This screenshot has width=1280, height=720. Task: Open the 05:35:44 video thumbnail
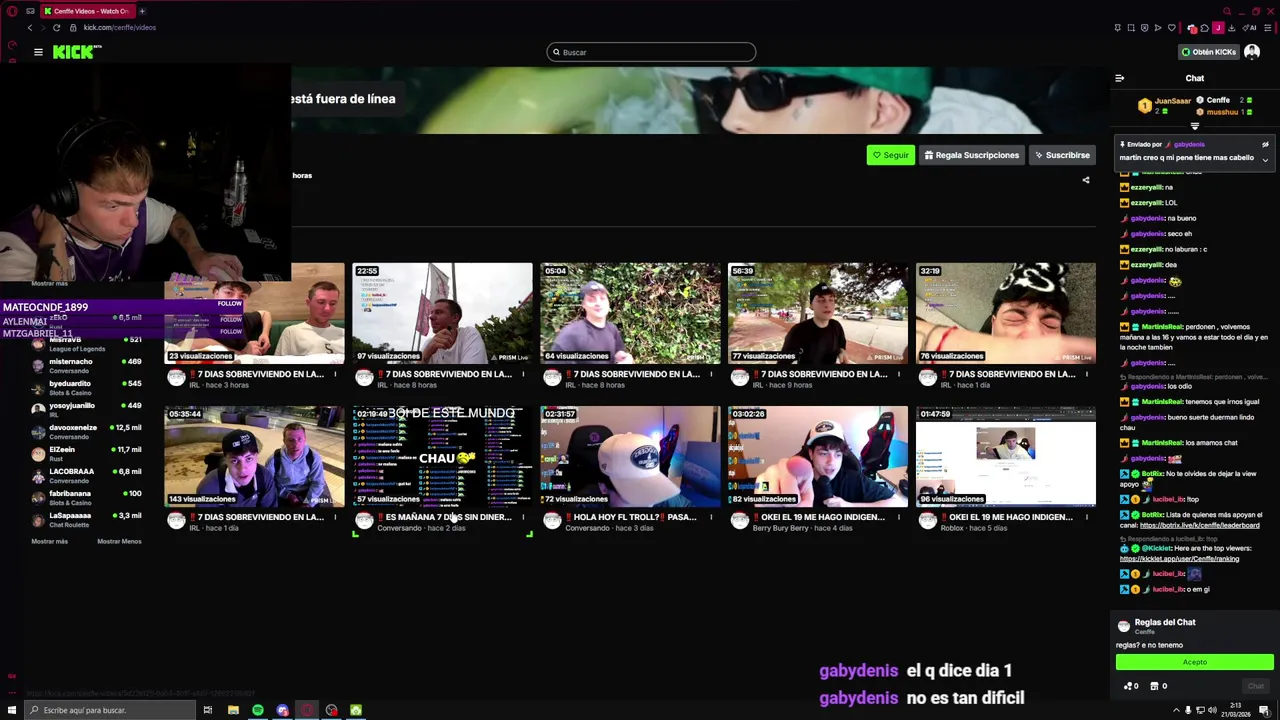click(x=254, y=456)
